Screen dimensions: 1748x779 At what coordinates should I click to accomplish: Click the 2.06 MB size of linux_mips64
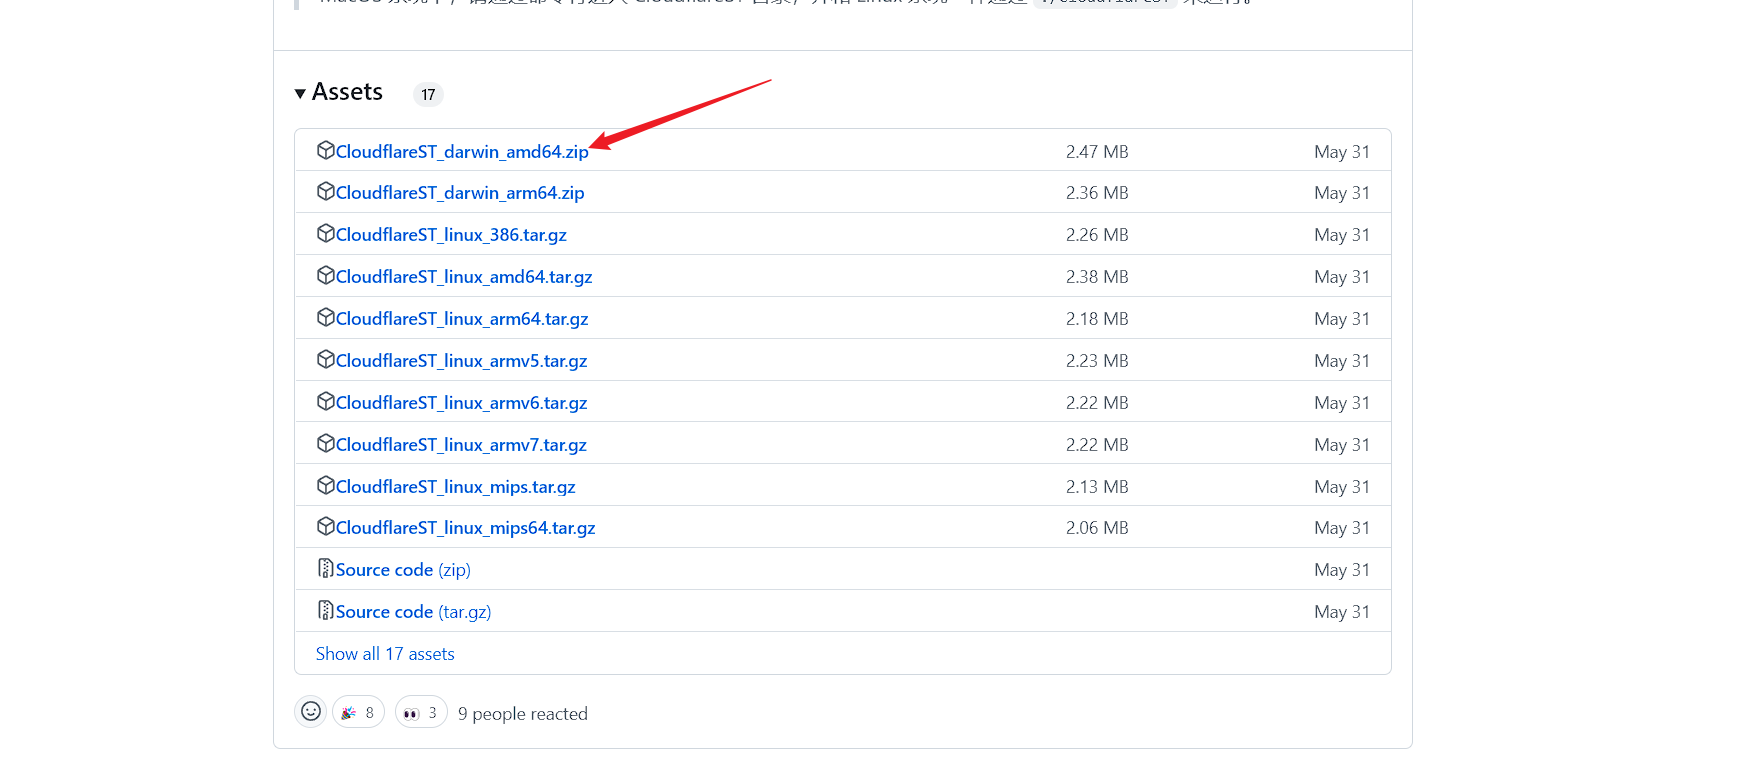(1097, 528)
